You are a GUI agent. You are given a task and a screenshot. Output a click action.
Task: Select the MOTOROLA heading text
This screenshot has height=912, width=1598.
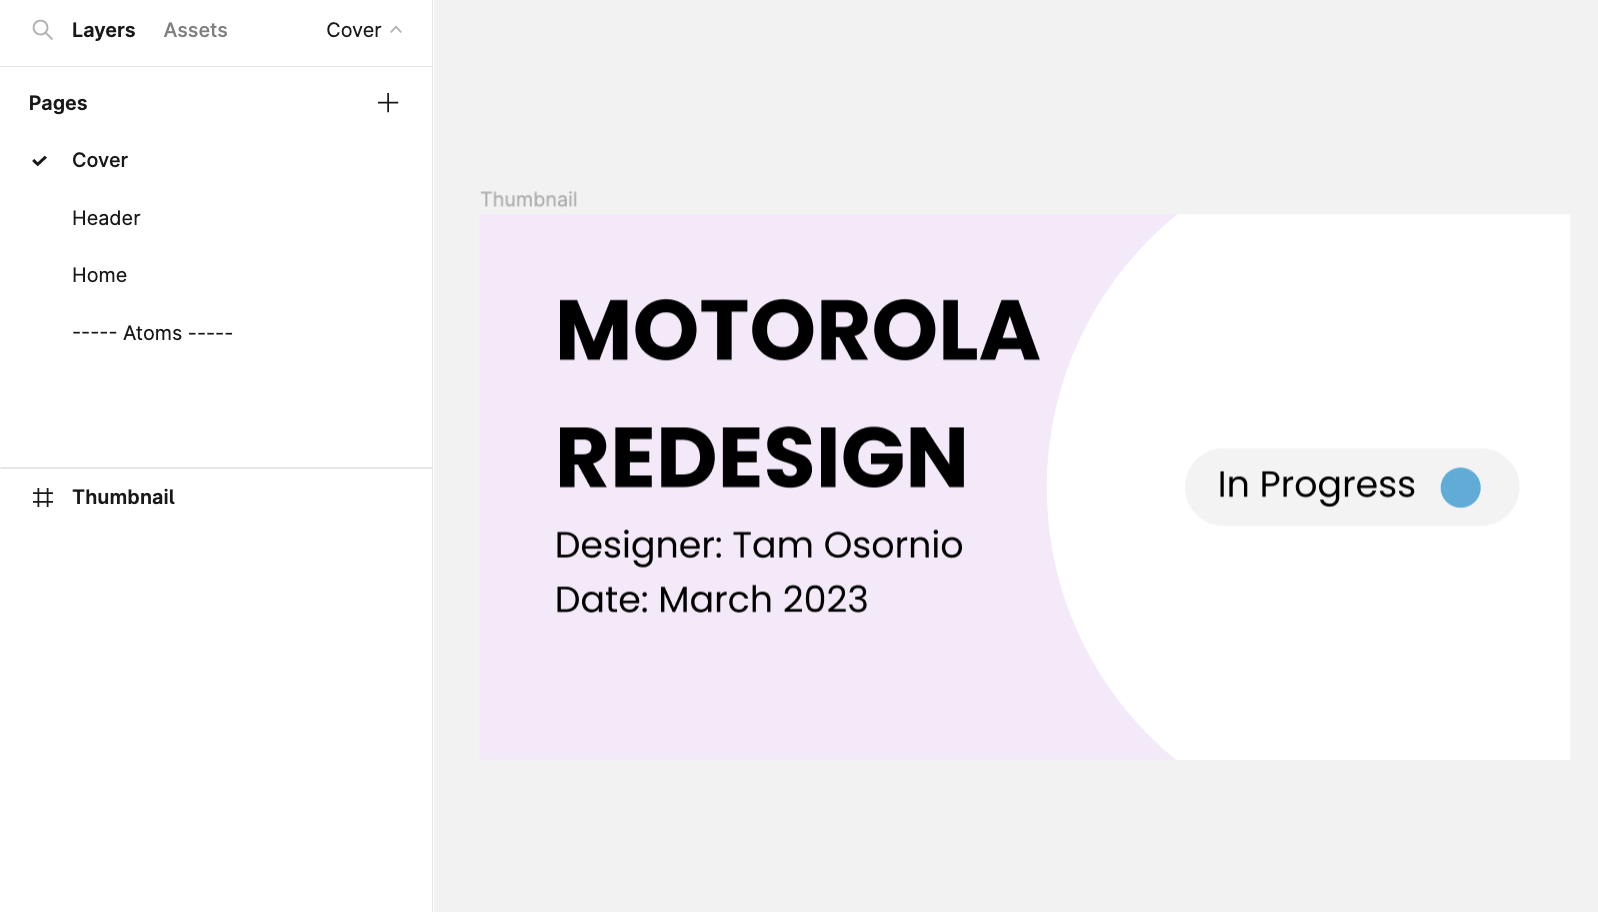pos(797,331)
